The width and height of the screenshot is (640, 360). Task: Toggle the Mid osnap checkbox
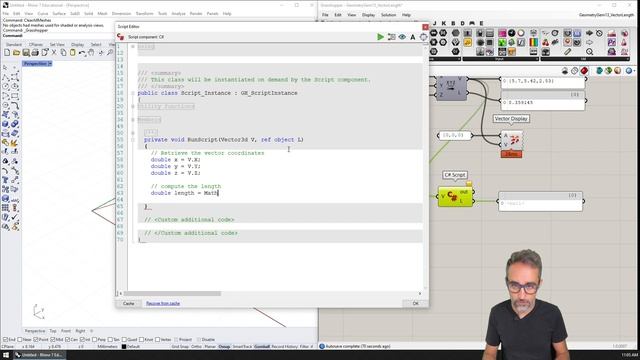[x=52, y=340]
